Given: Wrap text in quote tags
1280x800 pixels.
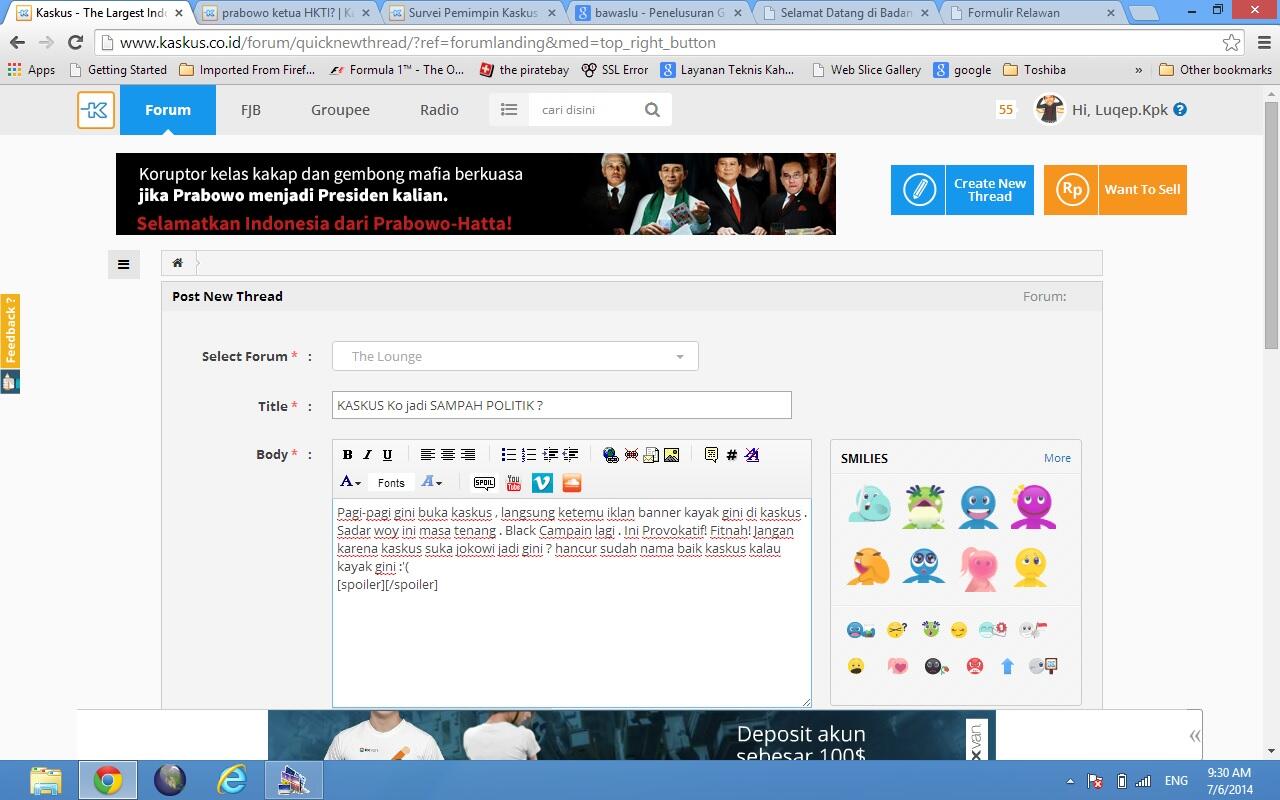Looking at the screenshot, I should pyautogui.click(x=711, y=455).
